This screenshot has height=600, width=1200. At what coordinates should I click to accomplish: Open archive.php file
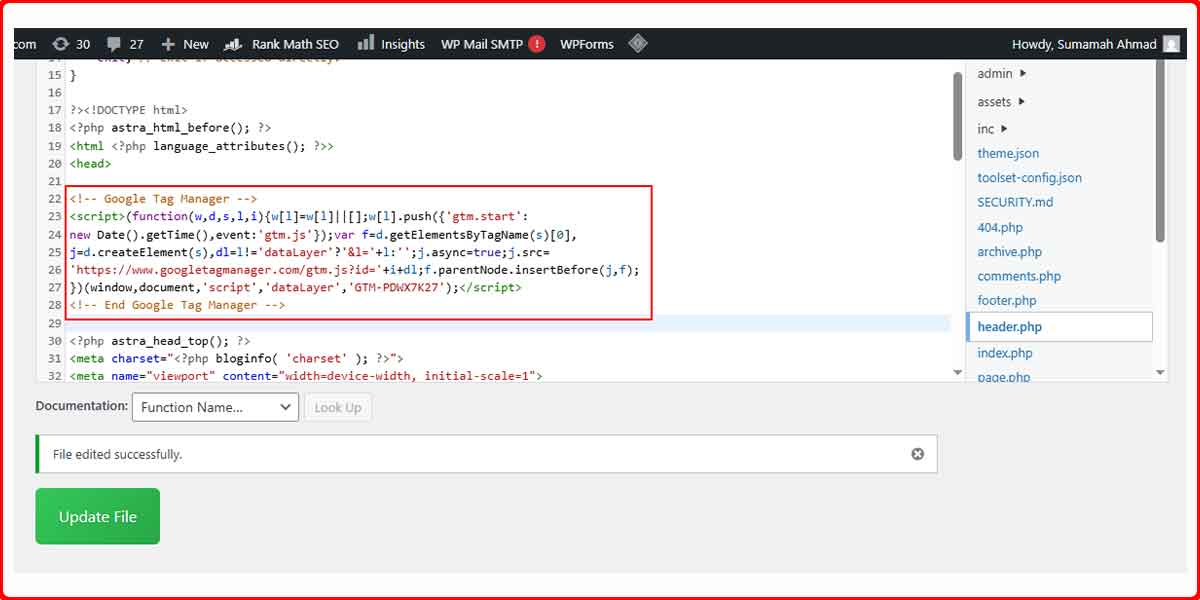pos(1009,251)
